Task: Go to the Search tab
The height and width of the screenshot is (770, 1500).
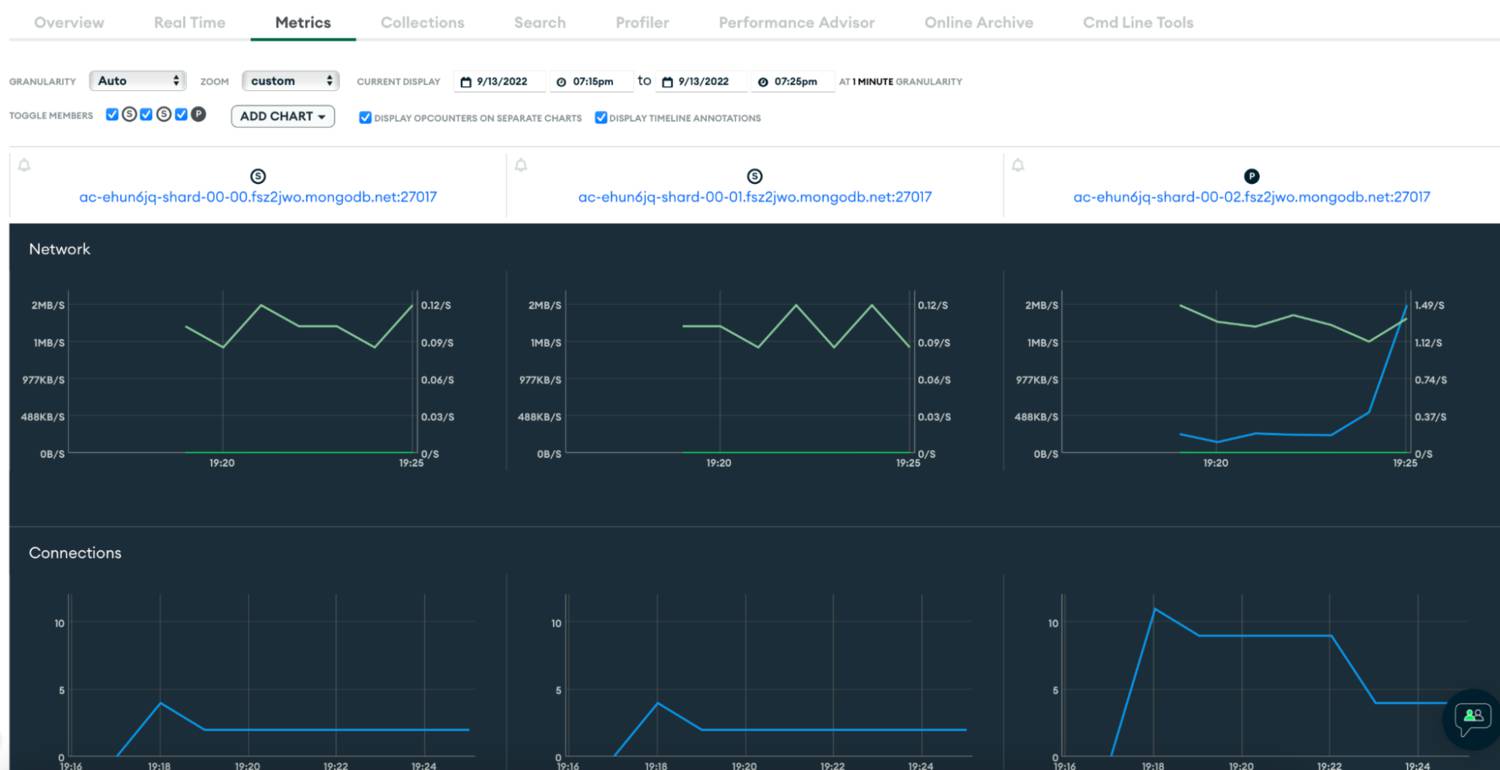Action: tap(540, 22)
